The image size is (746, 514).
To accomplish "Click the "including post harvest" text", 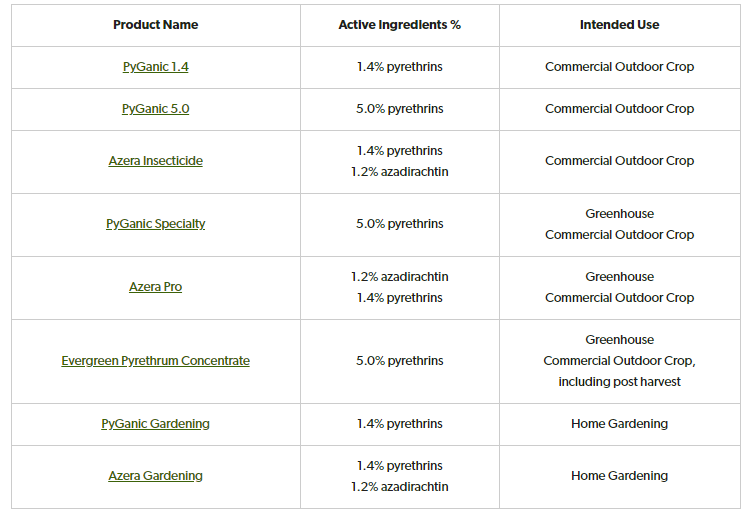I will click(619, 382).
